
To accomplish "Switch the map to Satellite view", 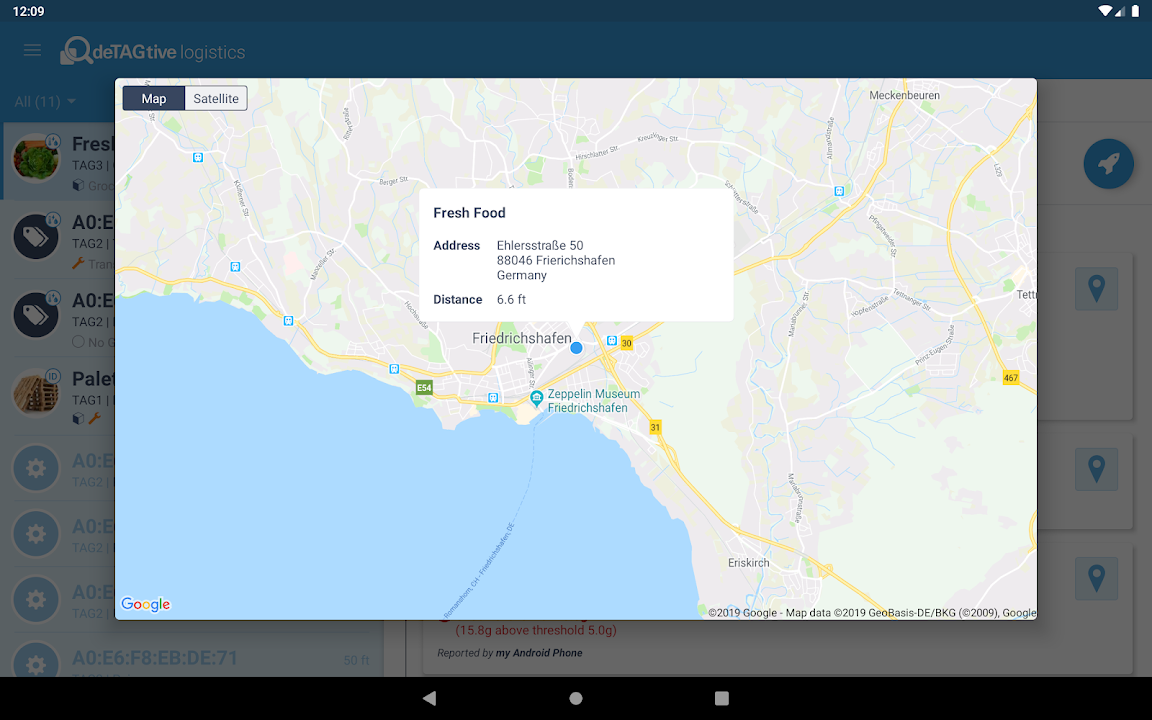I will click(x=216, y=98).
